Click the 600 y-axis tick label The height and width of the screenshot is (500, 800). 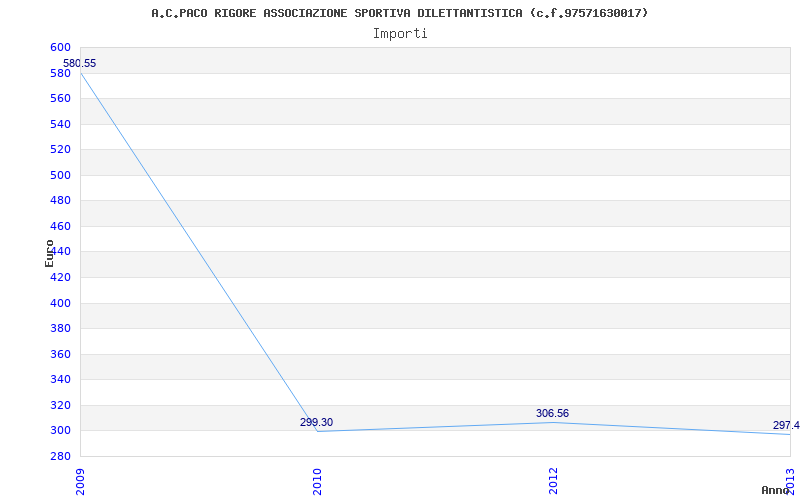[x=60, y=47]
